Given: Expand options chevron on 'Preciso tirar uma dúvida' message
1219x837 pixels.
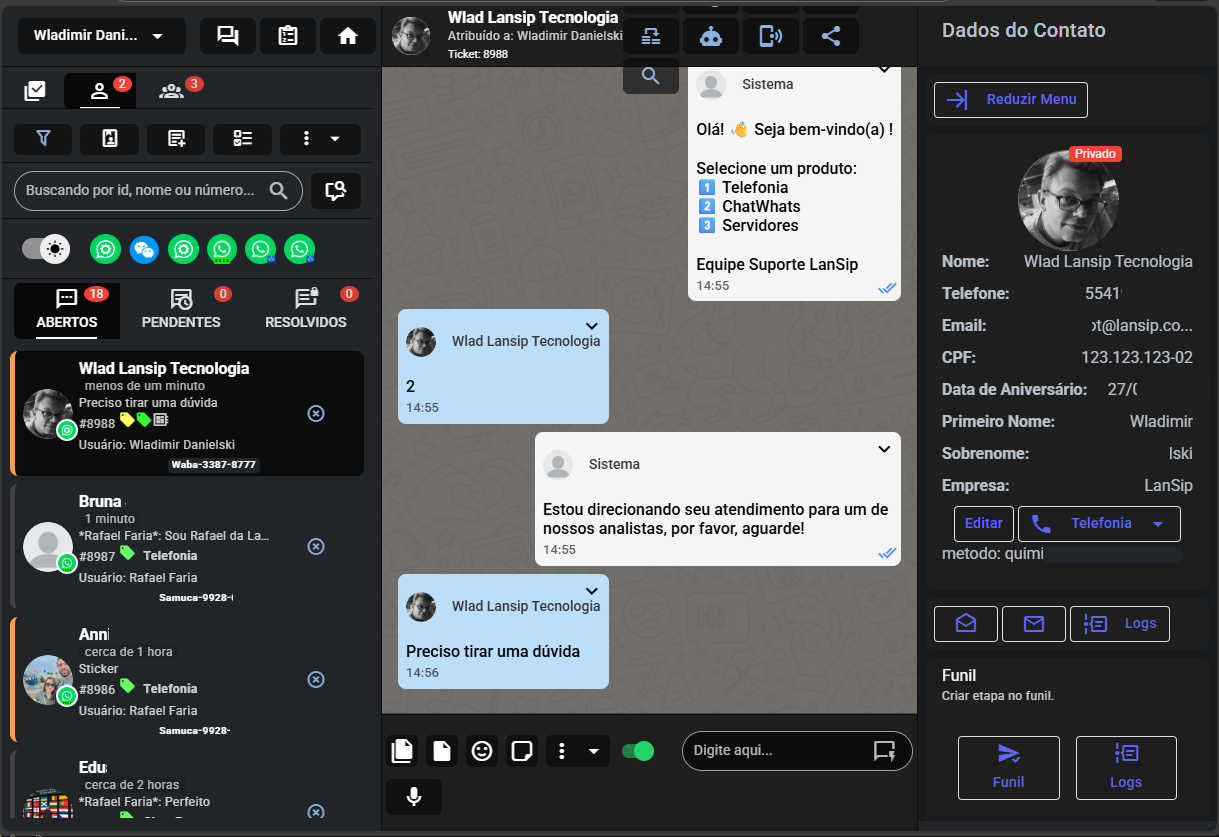Looking at the screenshot, I should pos(591,591).
